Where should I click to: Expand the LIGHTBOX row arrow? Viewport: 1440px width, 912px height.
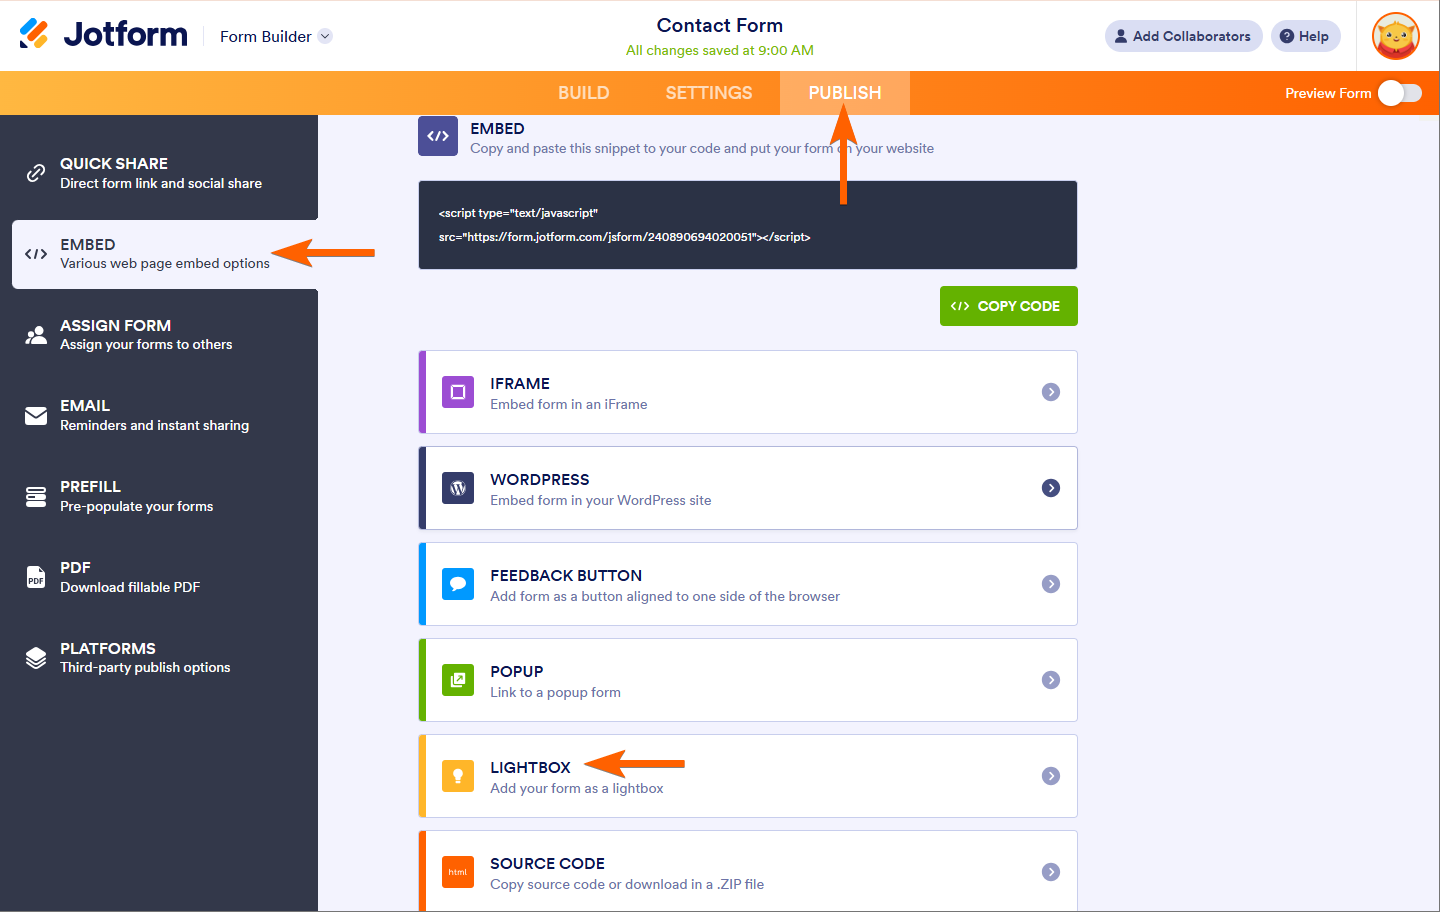1051,776
